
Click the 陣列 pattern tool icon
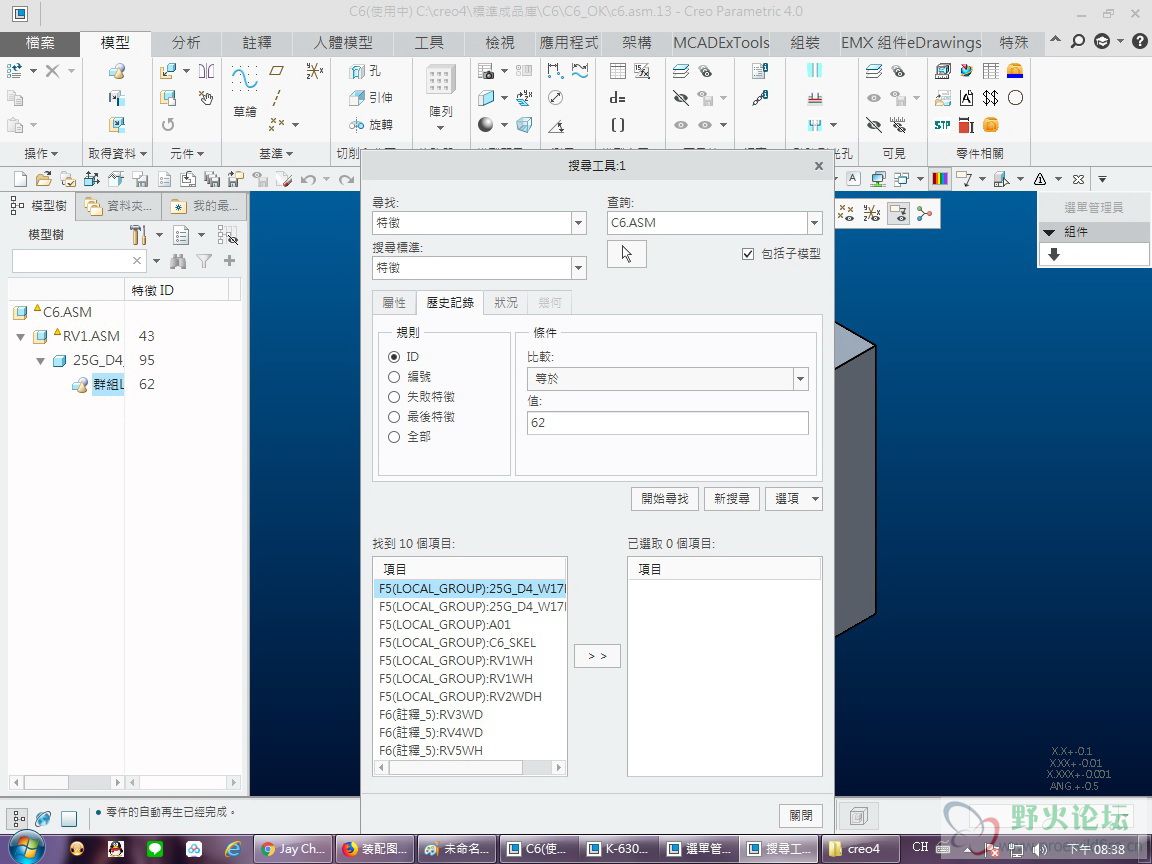[440, 81]
